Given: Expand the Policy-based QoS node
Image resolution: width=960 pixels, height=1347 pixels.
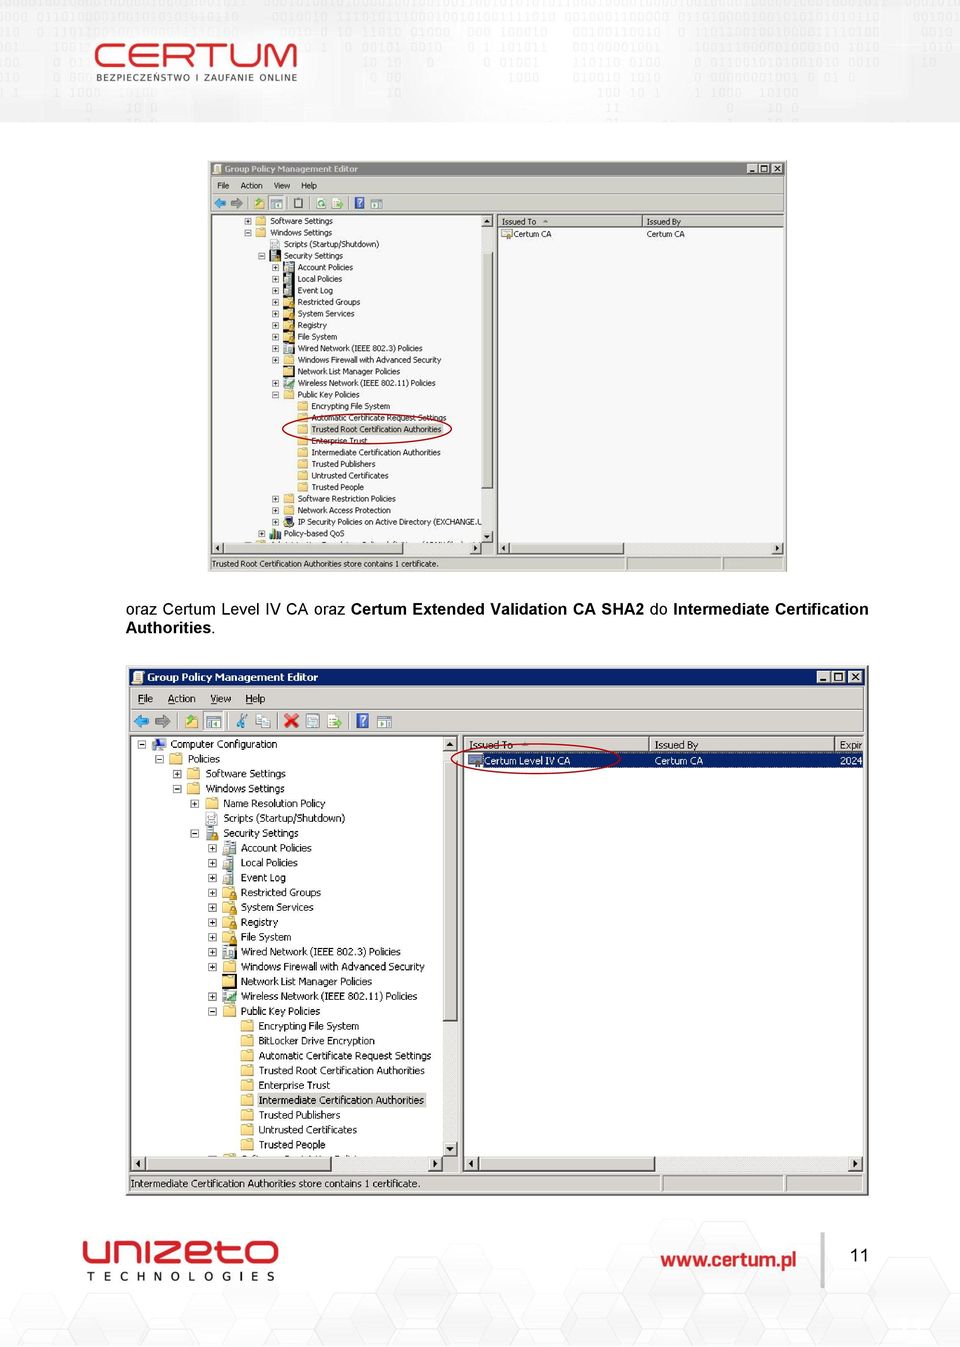Looking at the screenshot, I should (261, 534).
